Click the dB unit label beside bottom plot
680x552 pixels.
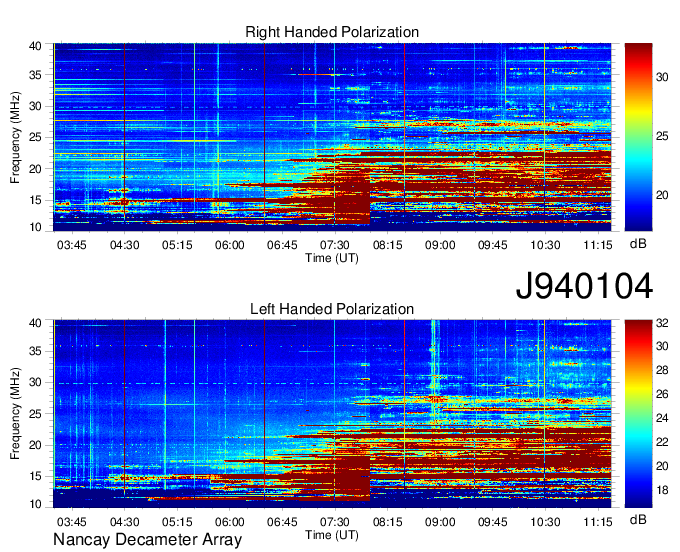[x=638, y=519]
